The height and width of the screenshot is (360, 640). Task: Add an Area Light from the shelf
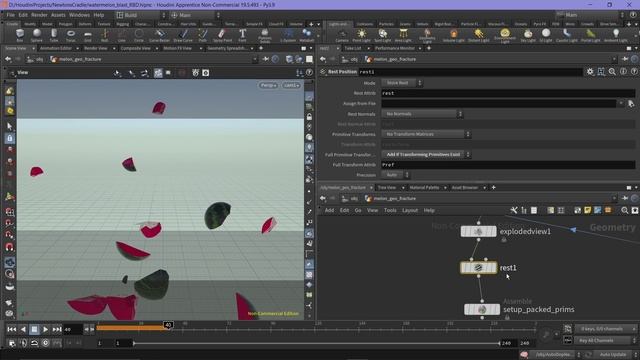[403, 35]
